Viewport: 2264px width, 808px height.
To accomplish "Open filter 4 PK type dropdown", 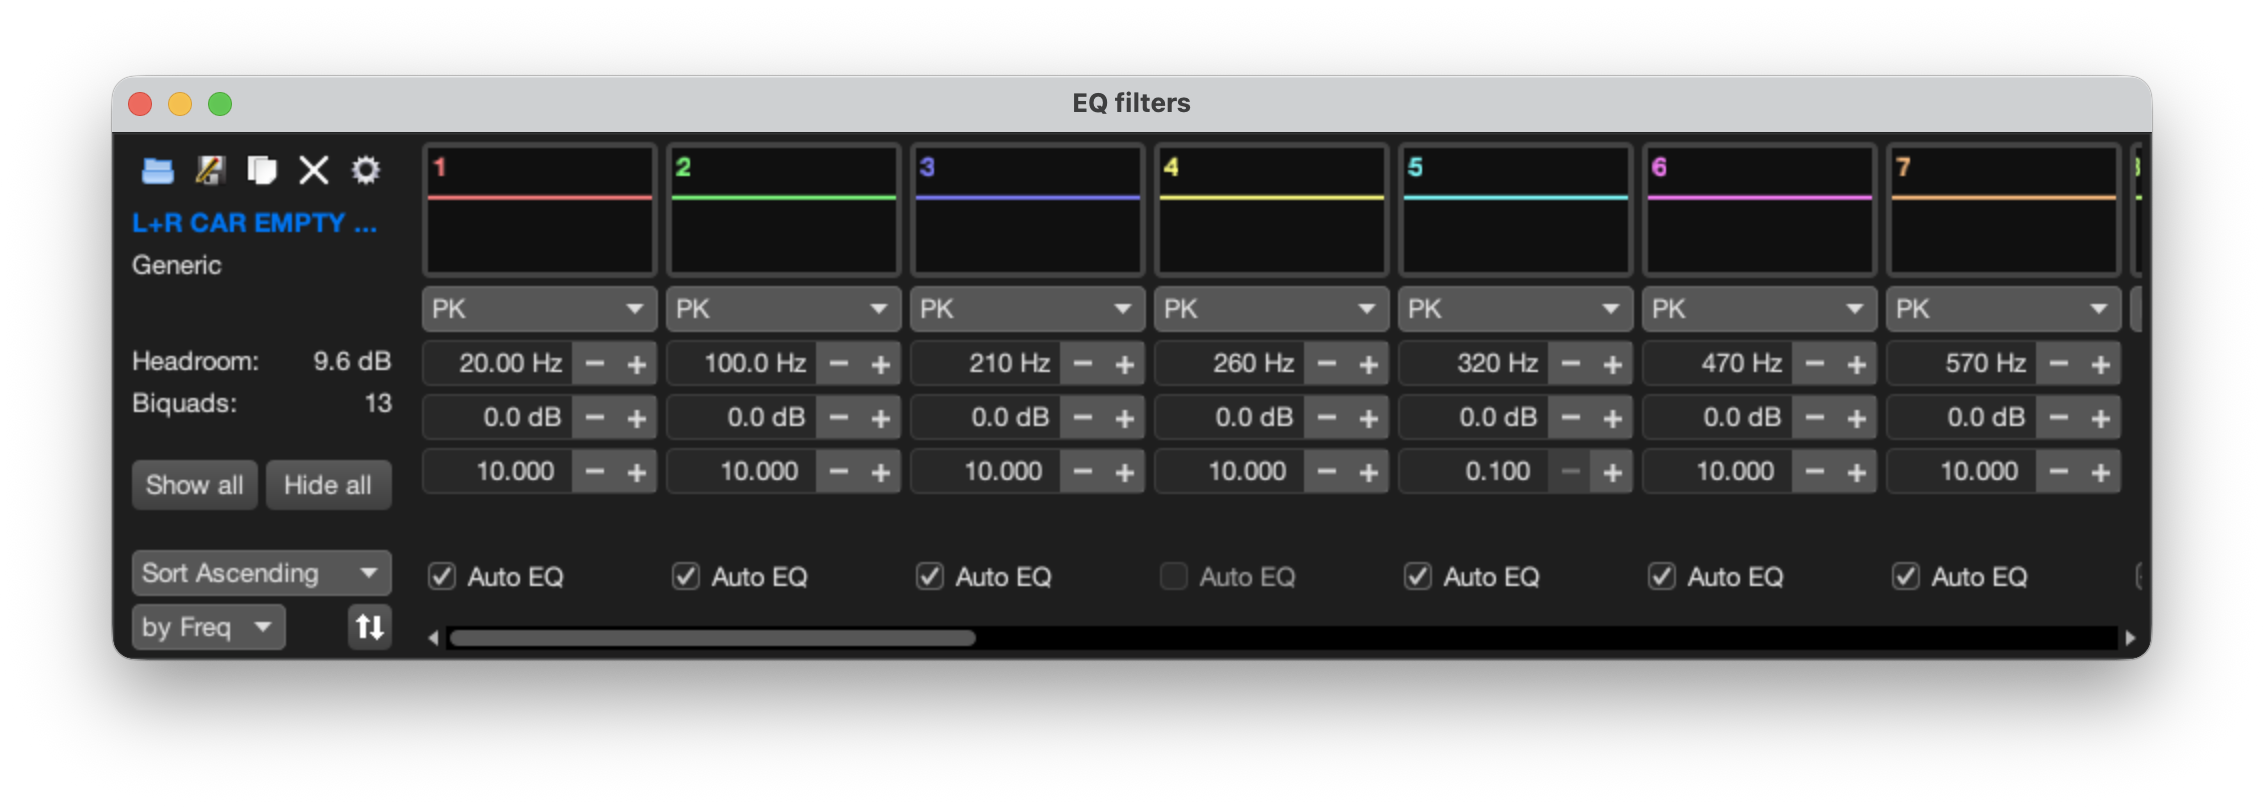I will point(1271,309).
